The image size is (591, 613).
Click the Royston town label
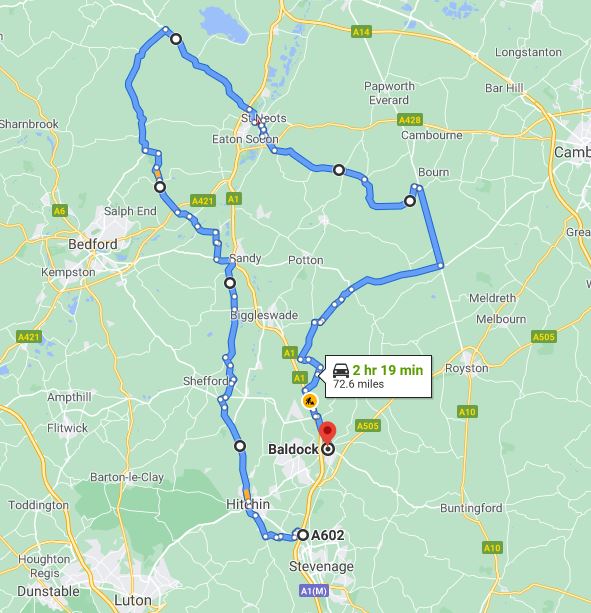coord(467,368)
